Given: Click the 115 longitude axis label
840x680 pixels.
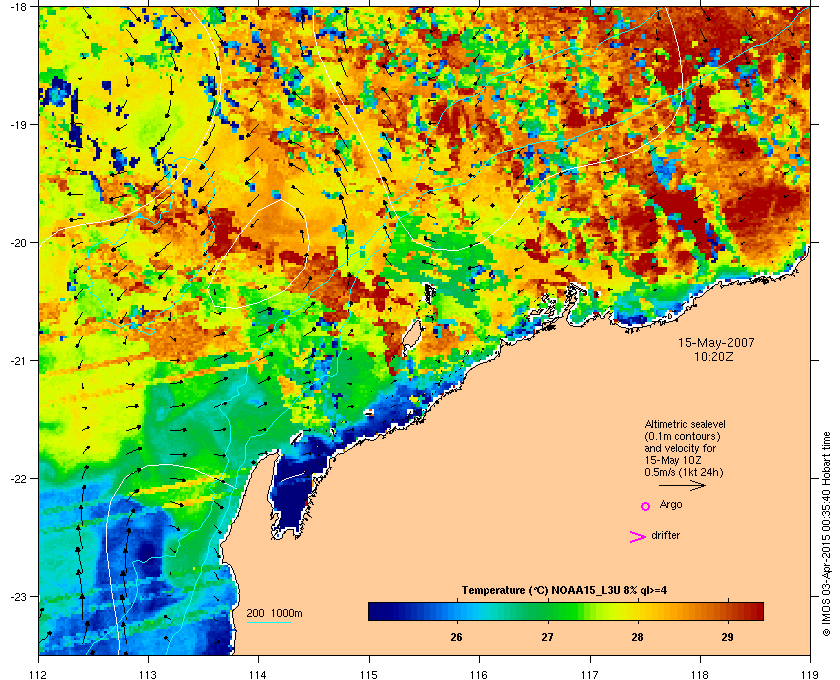Looking at the screenshot, I should (369, 675).
